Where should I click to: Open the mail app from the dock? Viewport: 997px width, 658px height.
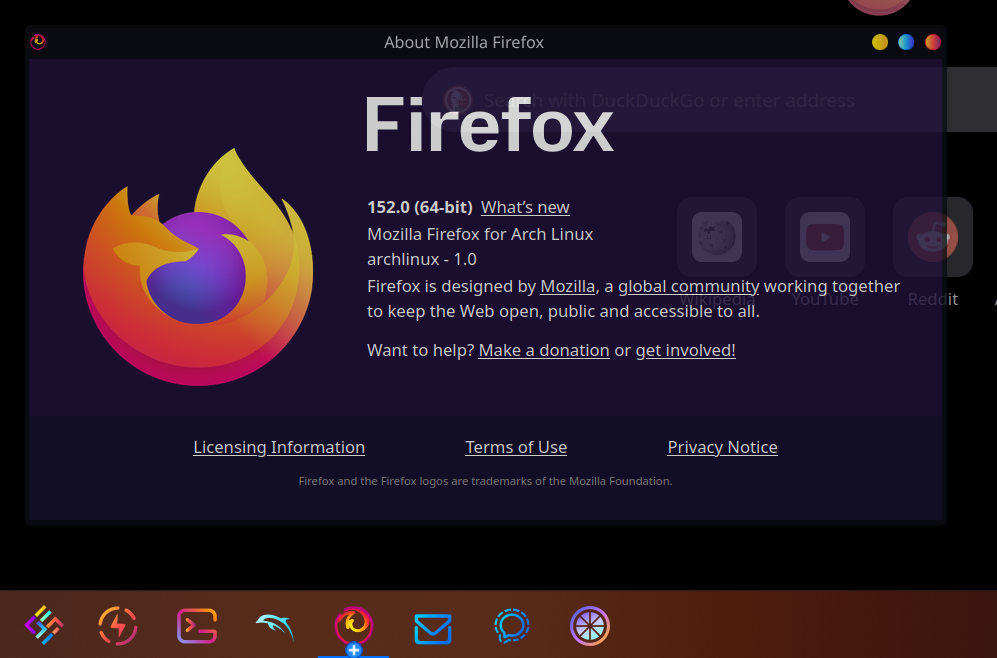pyautogui.click(x=432, y=628)
